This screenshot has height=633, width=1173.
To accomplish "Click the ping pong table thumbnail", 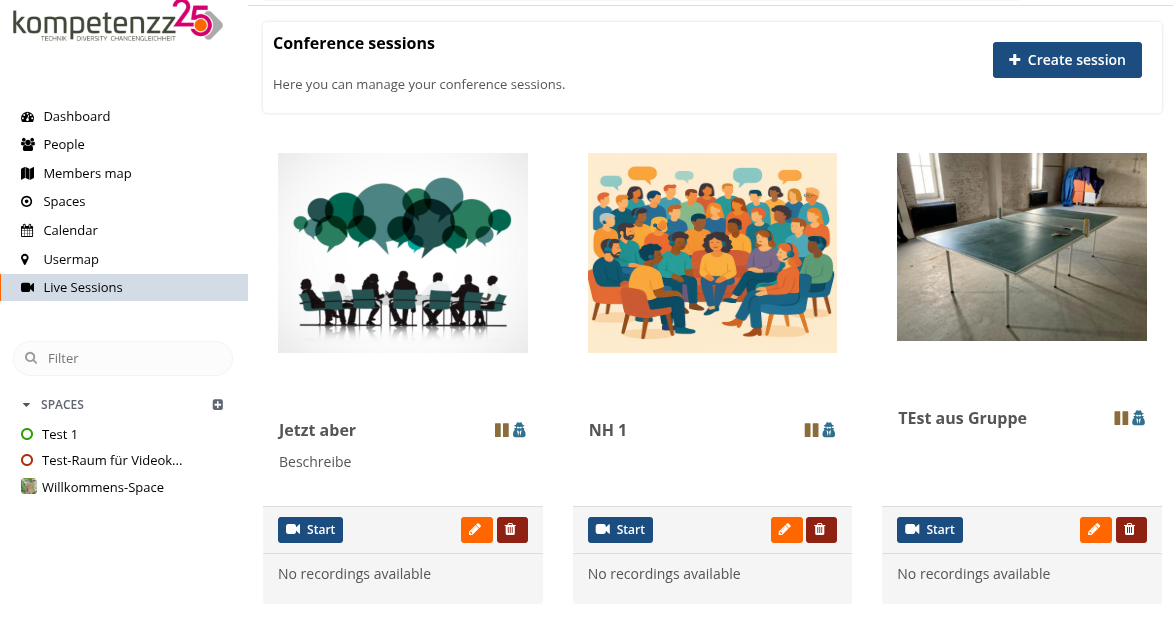I will coord(1021,247).
